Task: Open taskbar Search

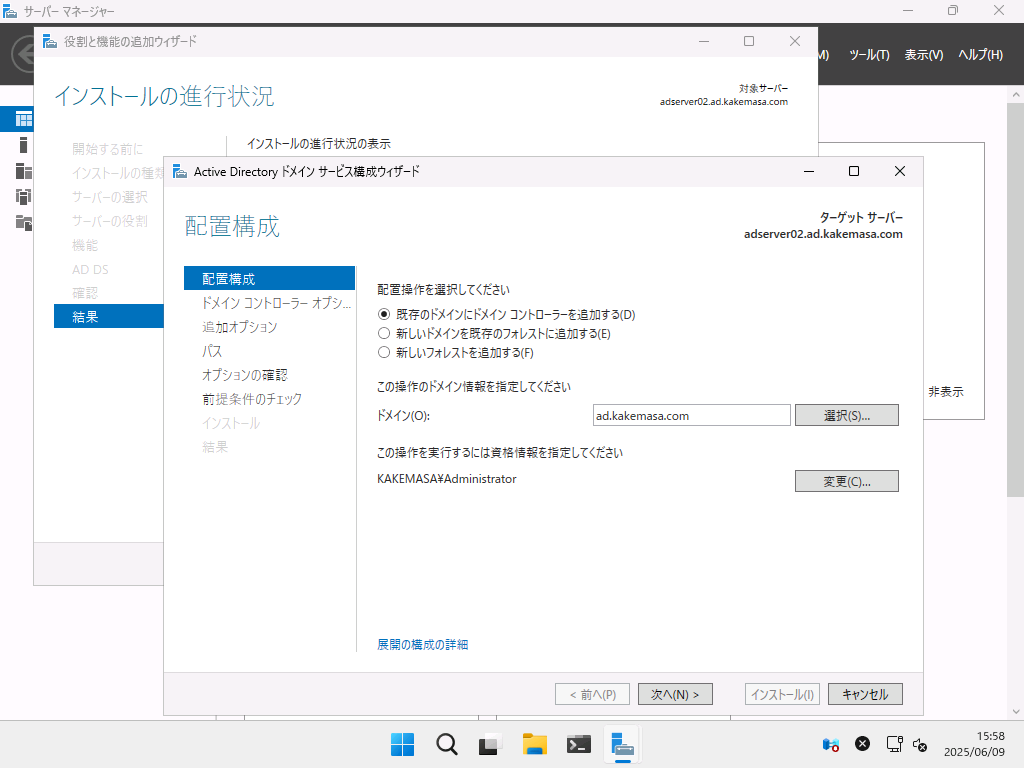Action: tap(447, 744)
